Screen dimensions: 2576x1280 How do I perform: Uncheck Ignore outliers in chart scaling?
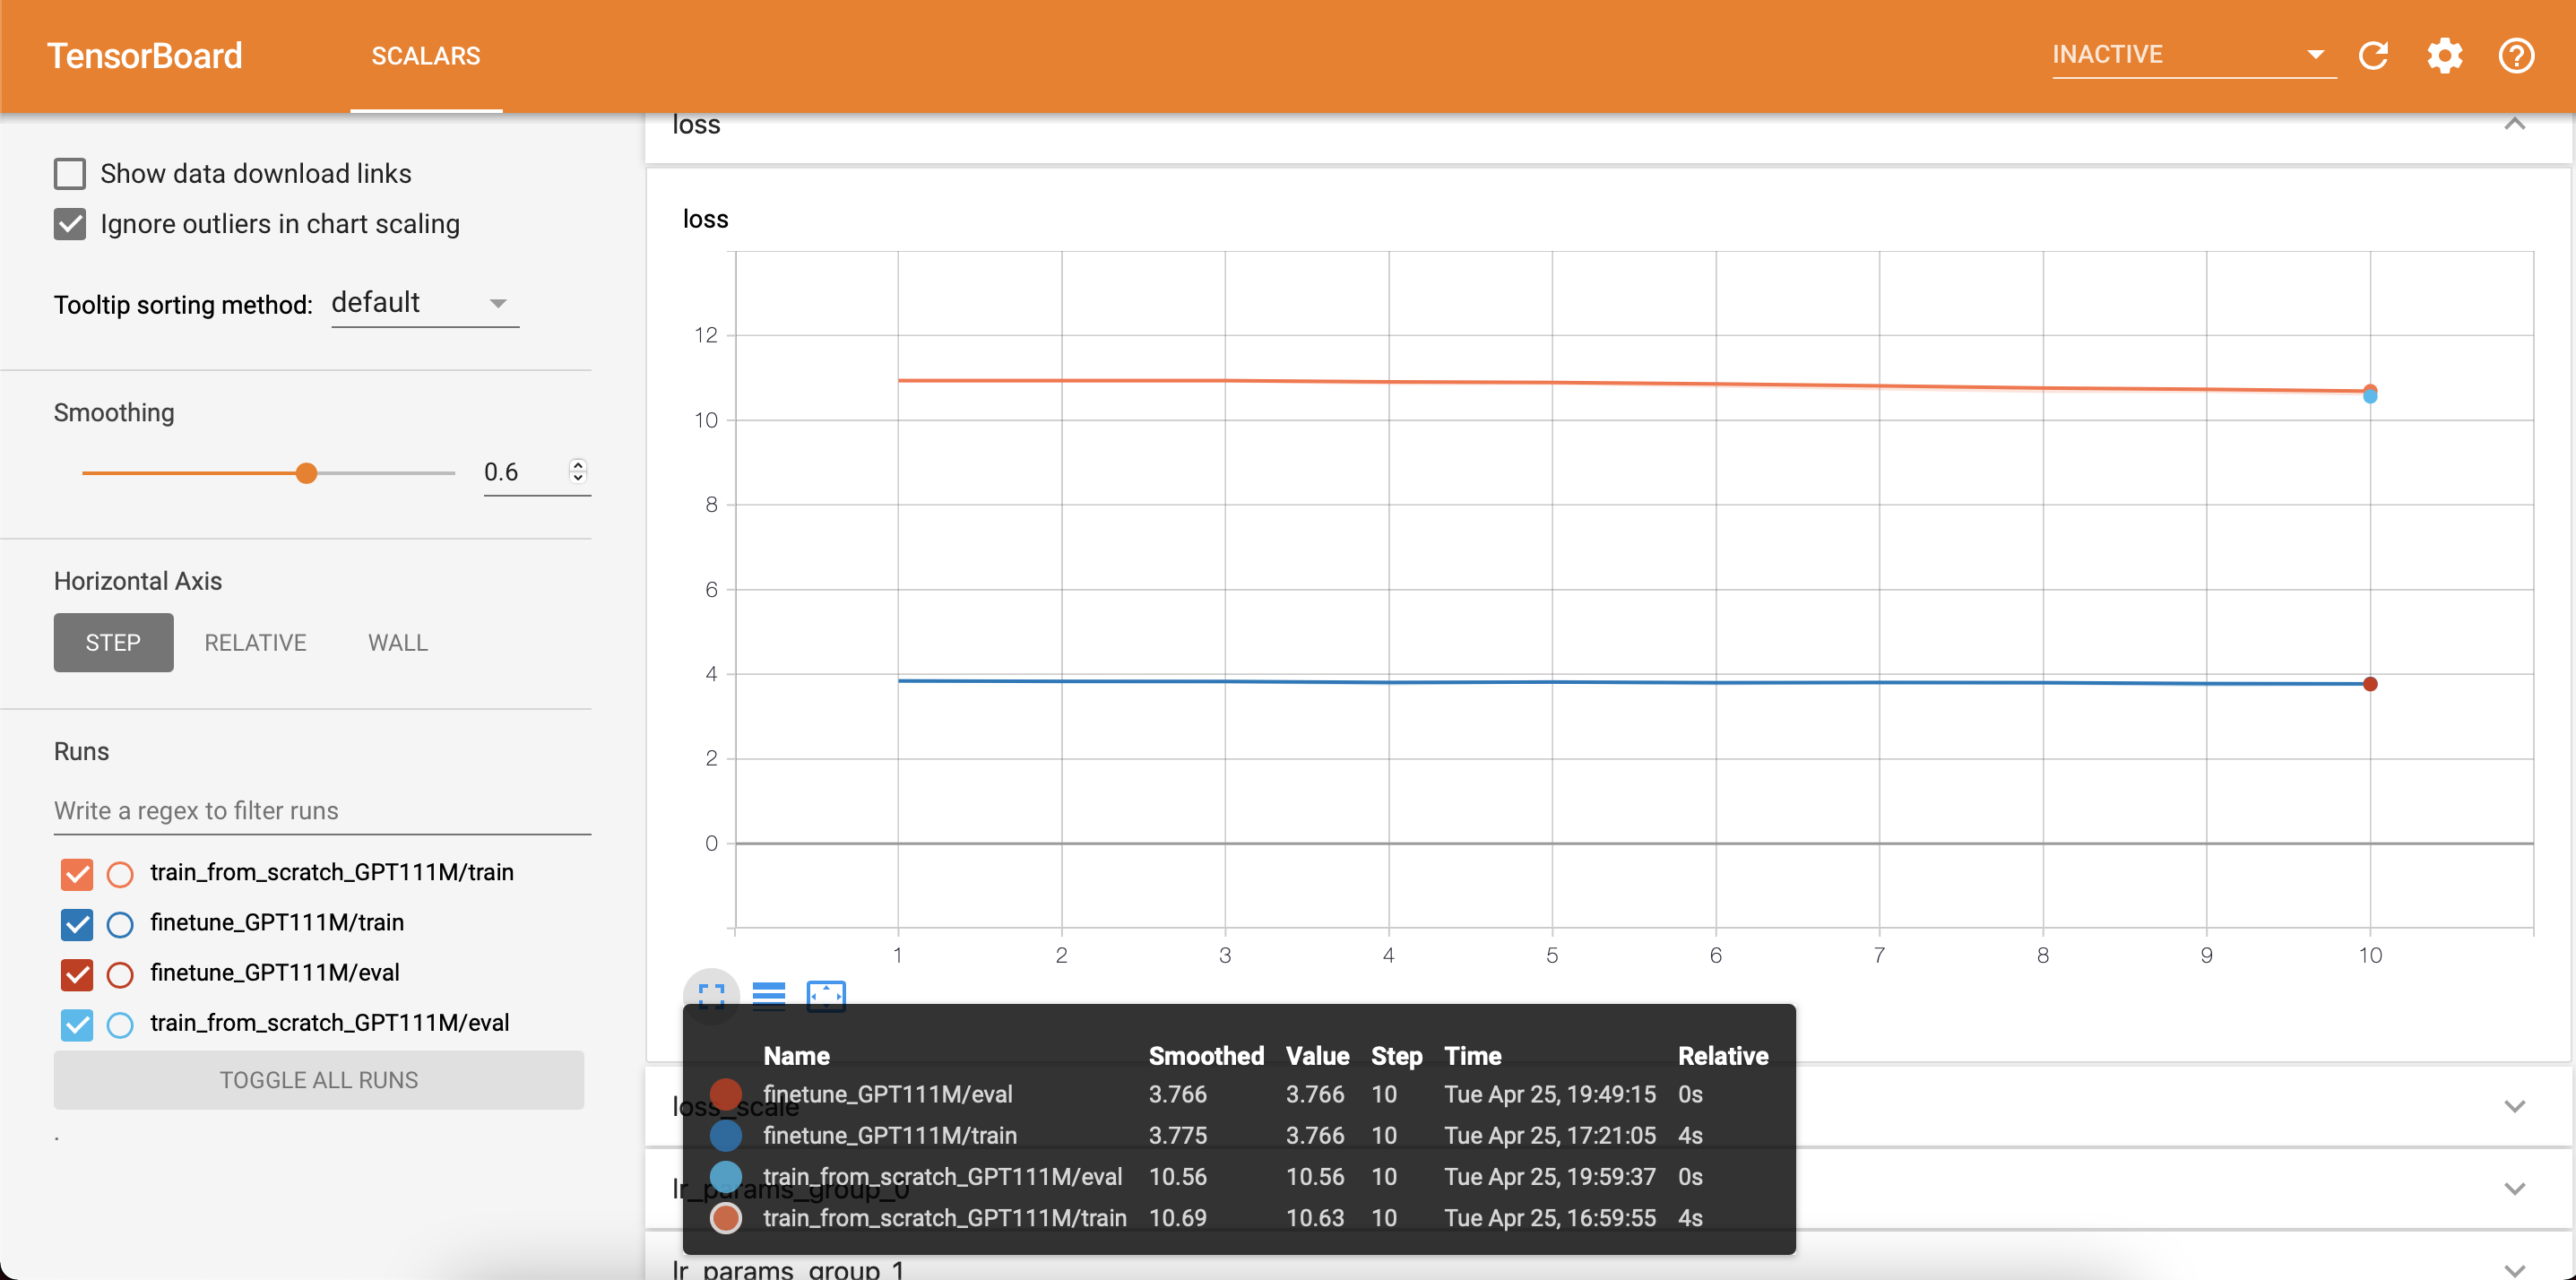(70, 224)
